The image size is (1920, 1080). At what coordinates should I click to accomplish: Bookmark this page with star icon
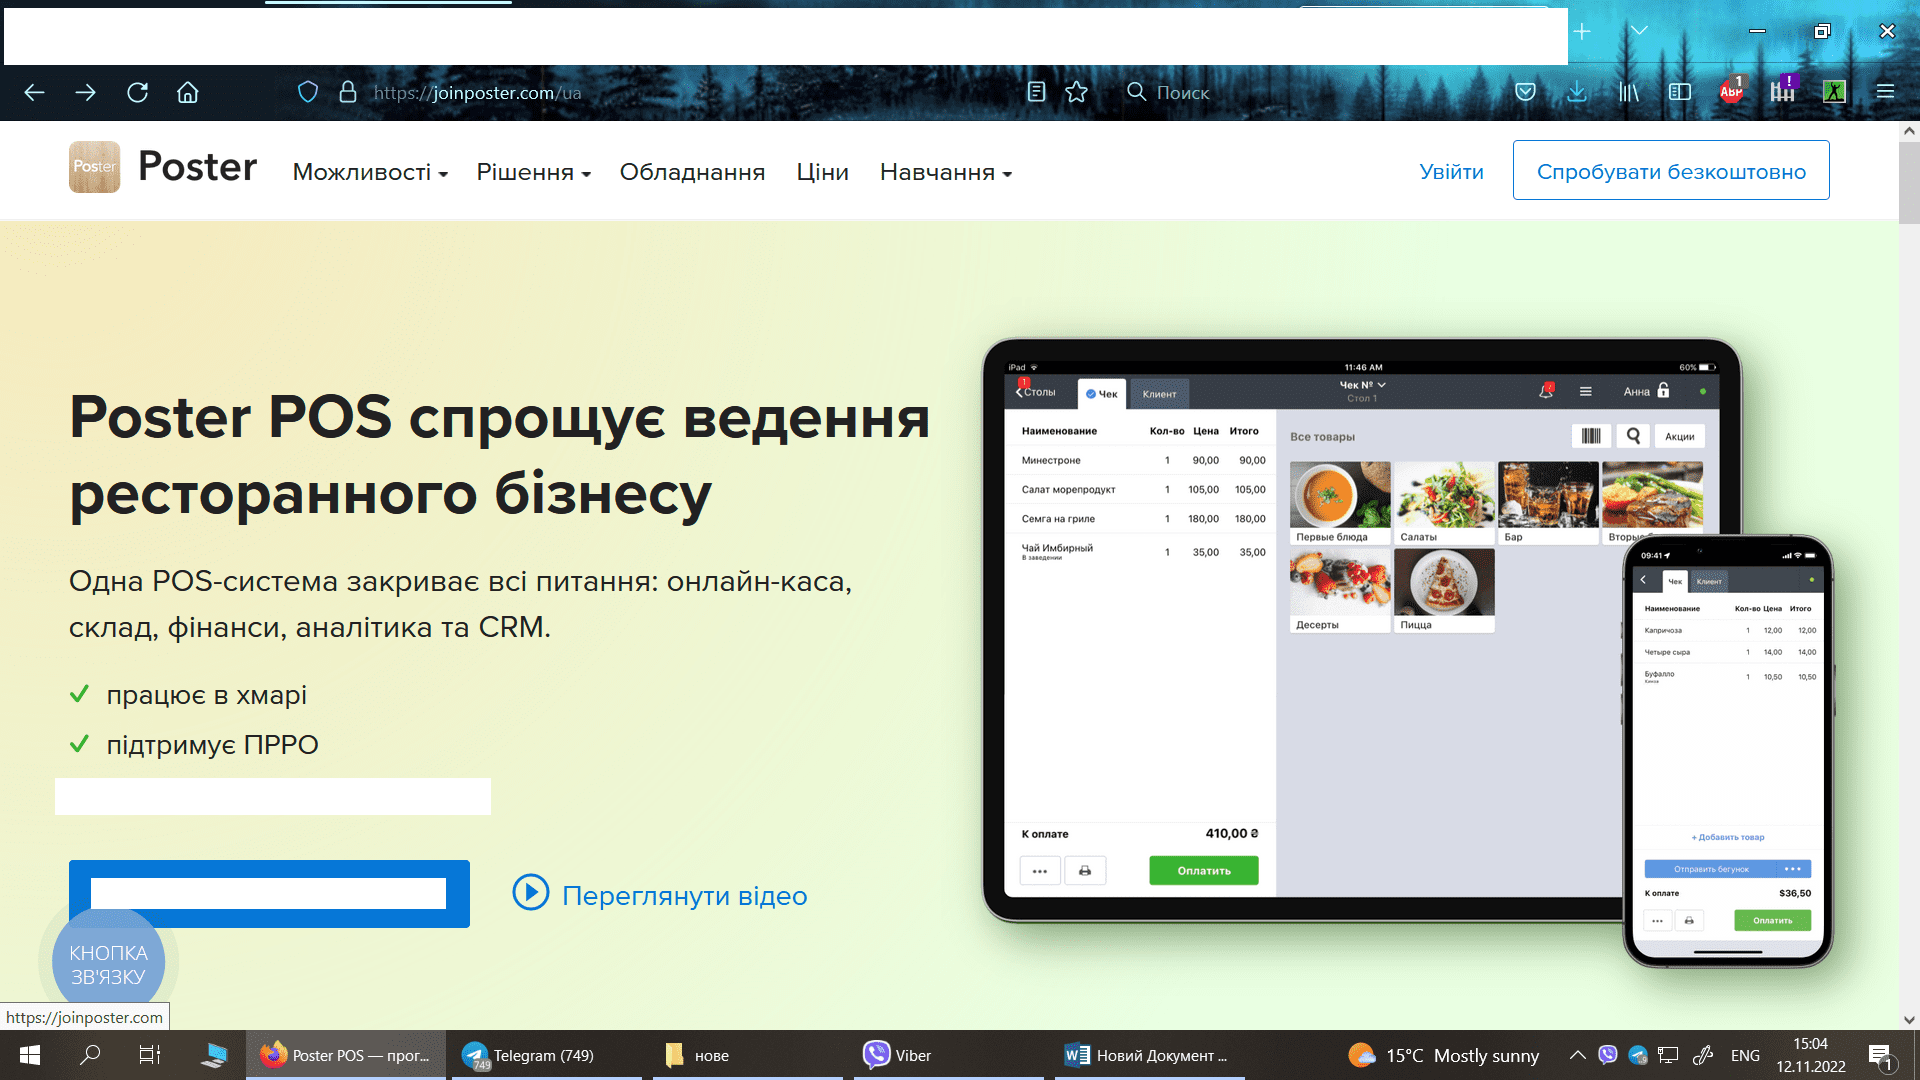1076,92
